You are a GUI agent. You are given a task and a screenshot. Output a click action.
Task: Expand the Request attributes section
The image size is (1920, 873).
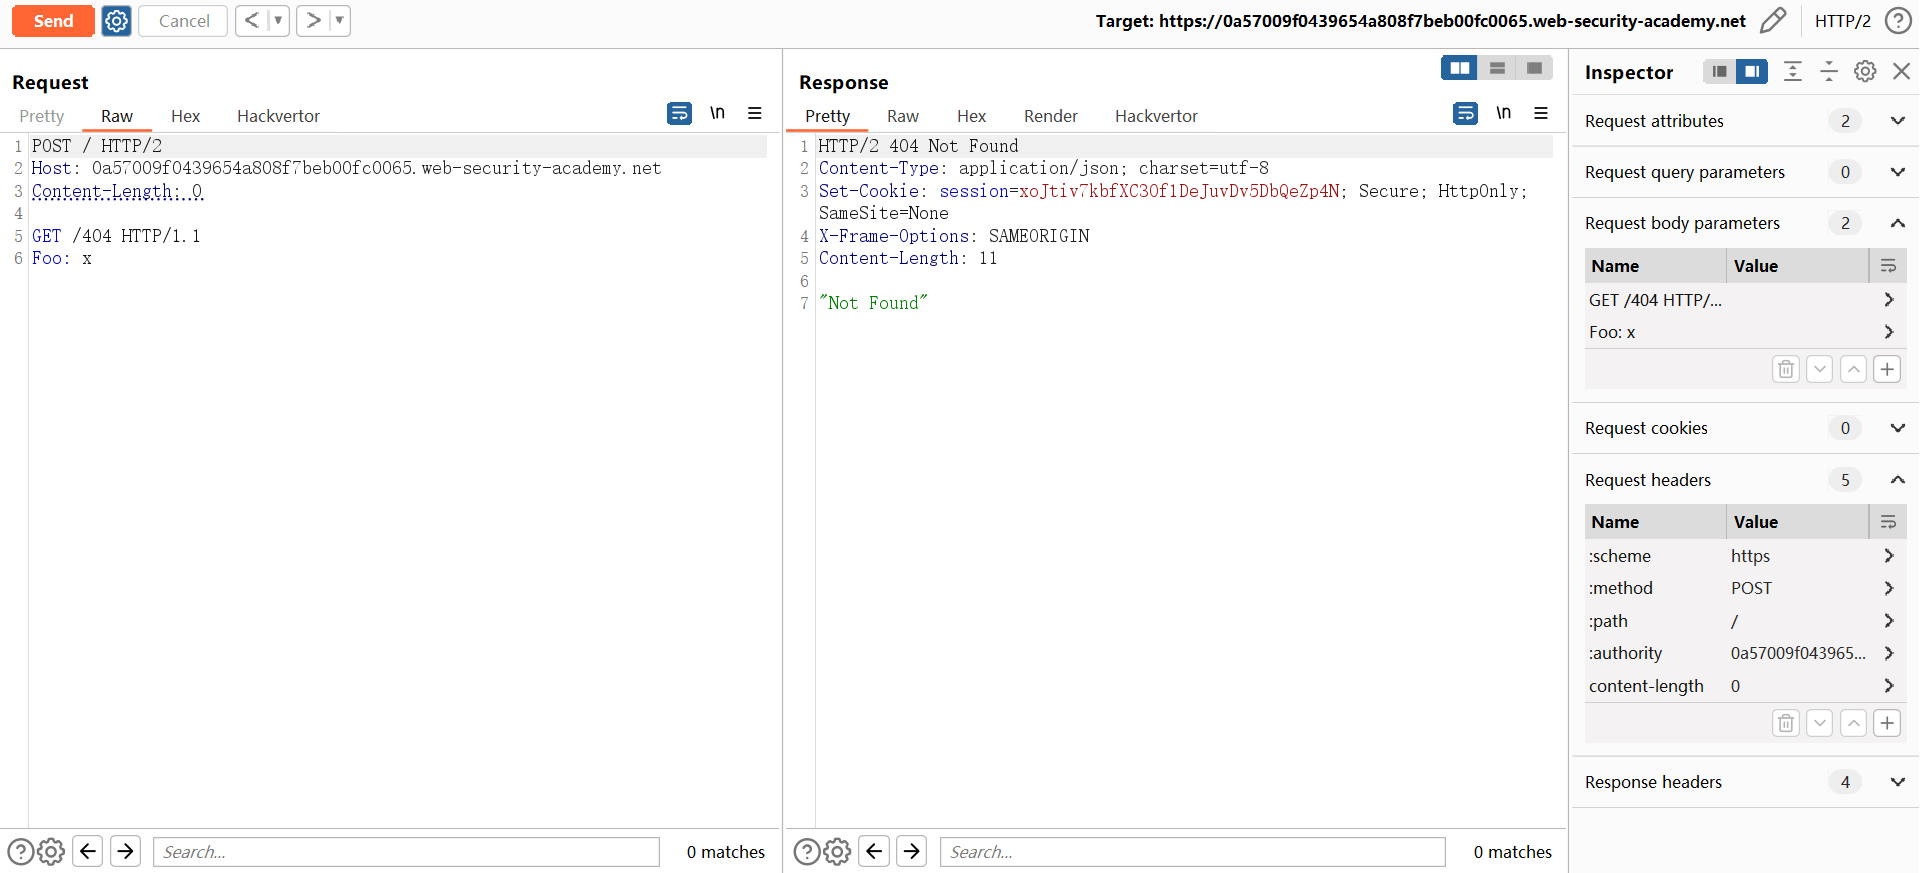point(1897,121)
